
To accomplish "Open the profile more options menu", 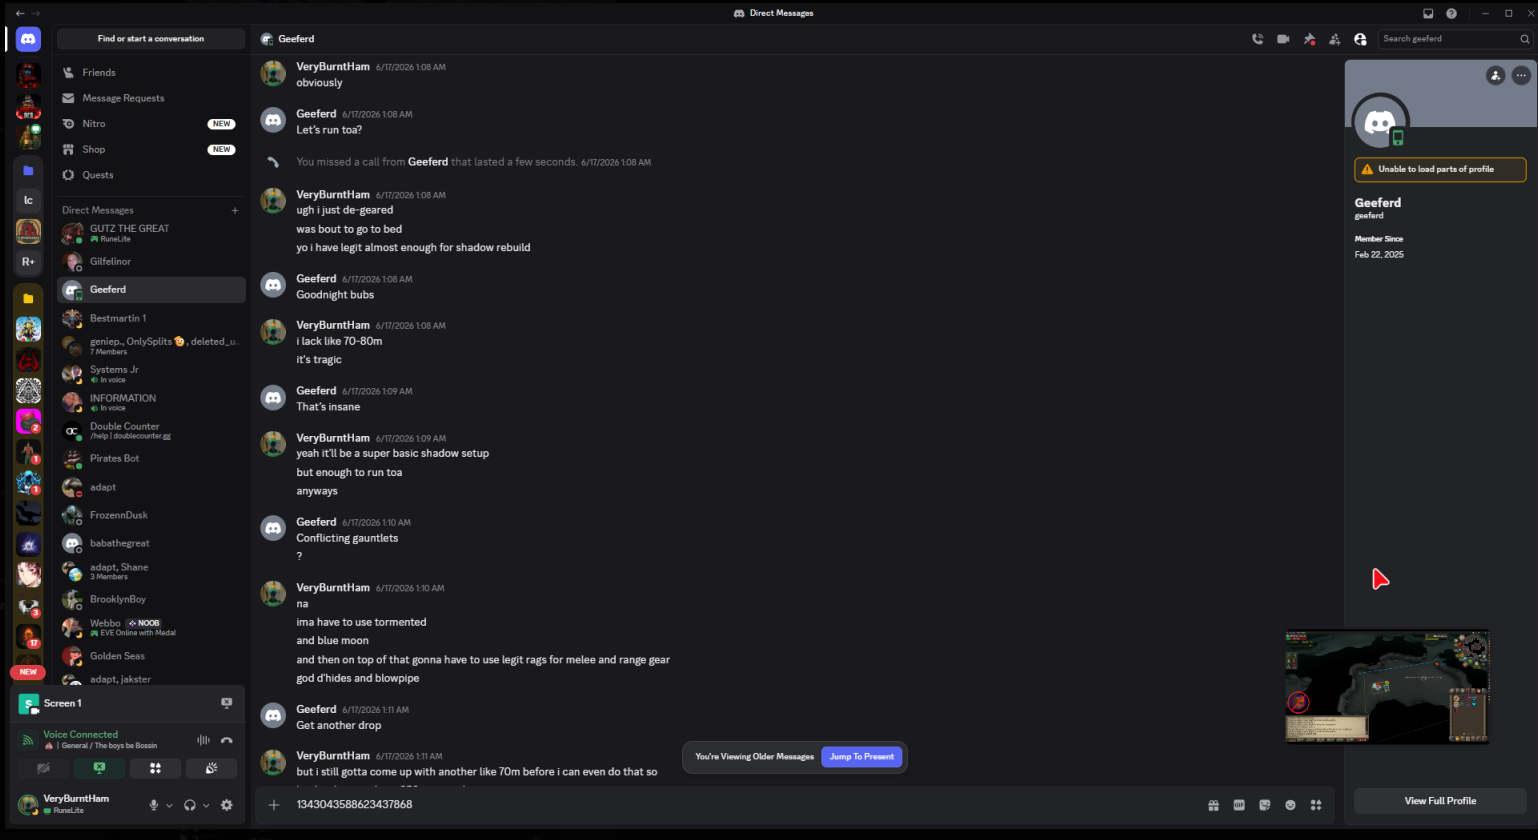I will click(1521, 75).
